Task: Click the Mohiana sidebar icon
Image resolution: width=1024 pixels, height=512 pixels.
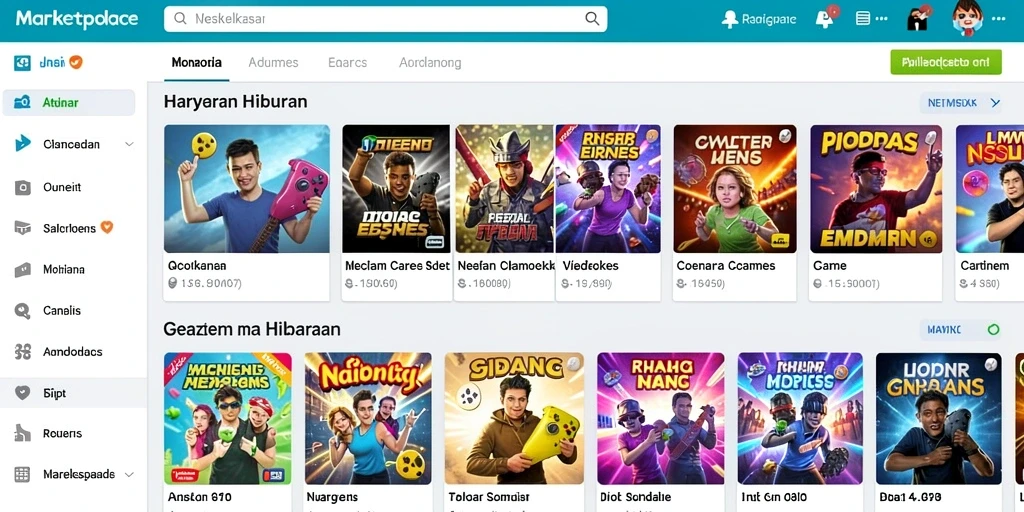Action: pos(22,269)
